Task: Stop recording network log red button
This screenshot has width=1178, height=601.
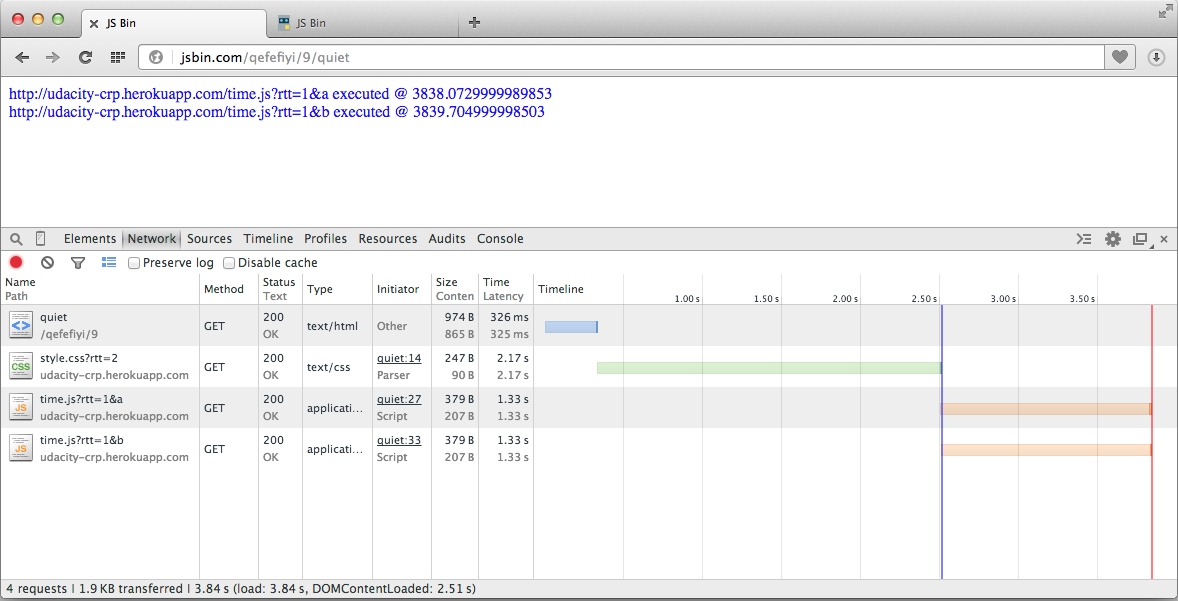Action: (16, 262)
